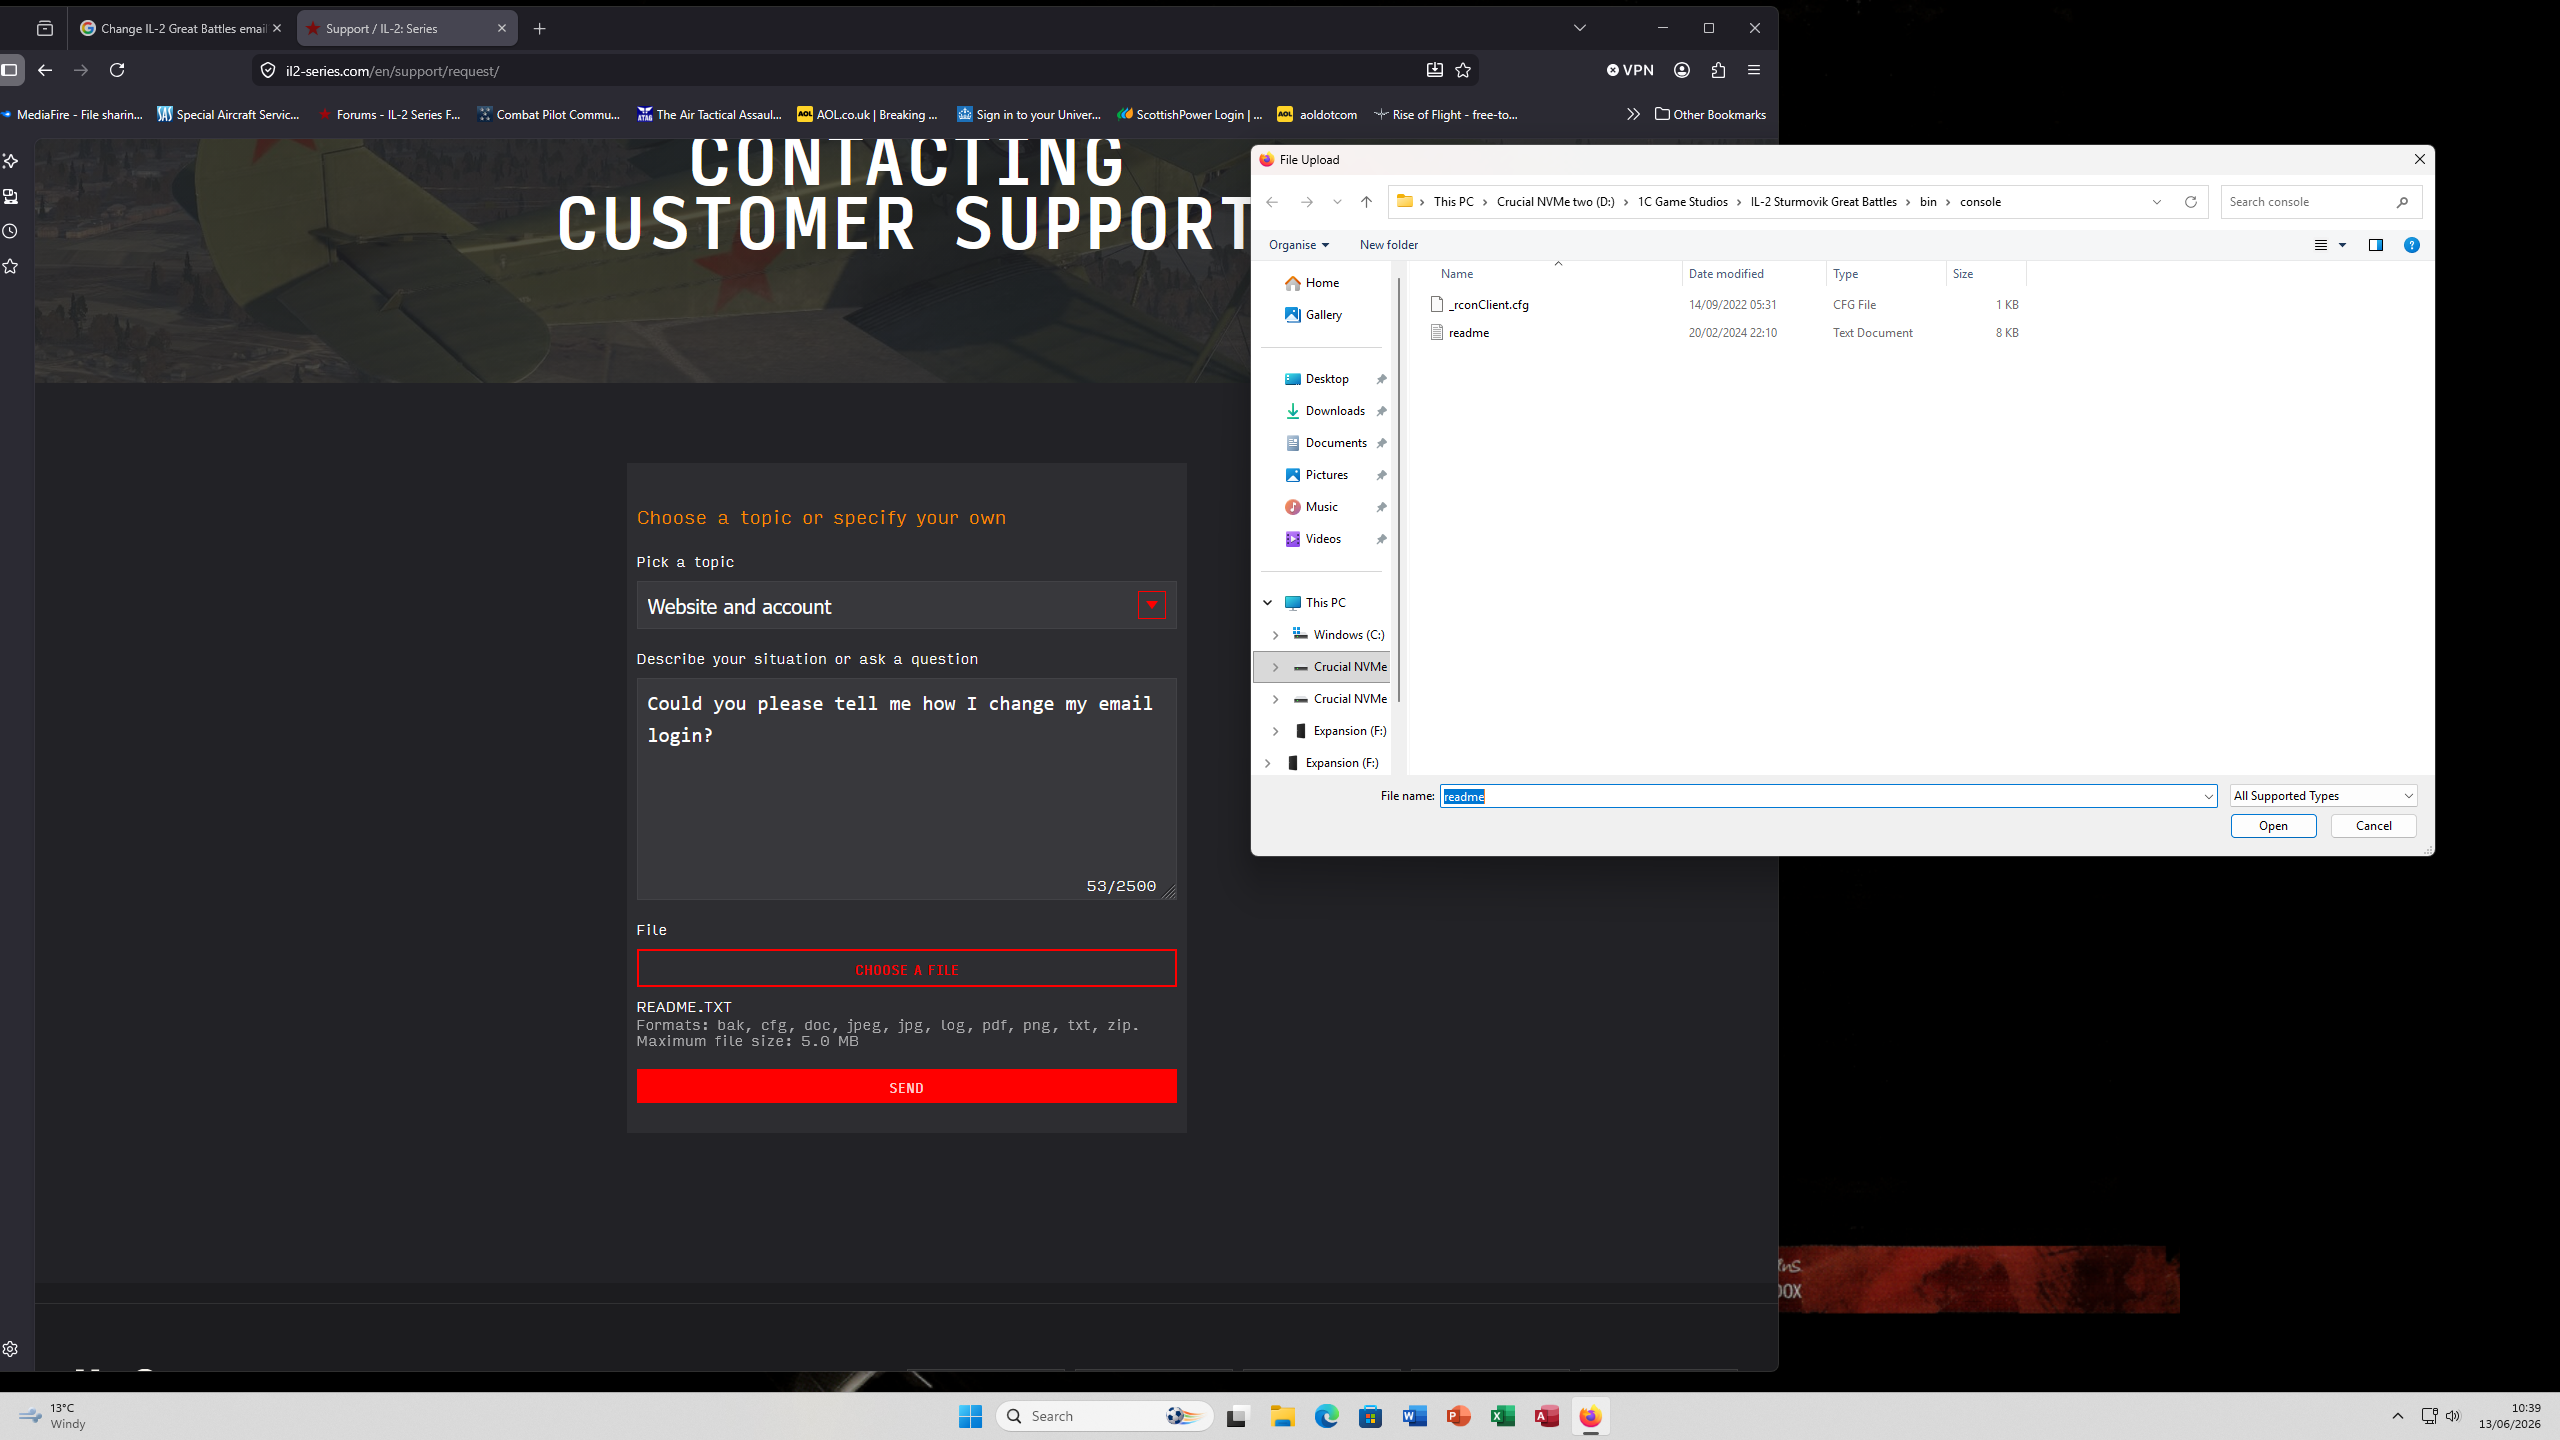This screenshot has height=1440, width=2560.
Task: Switch to the Change IL-2 Great Battles email tab
Action: pos(183,29)
